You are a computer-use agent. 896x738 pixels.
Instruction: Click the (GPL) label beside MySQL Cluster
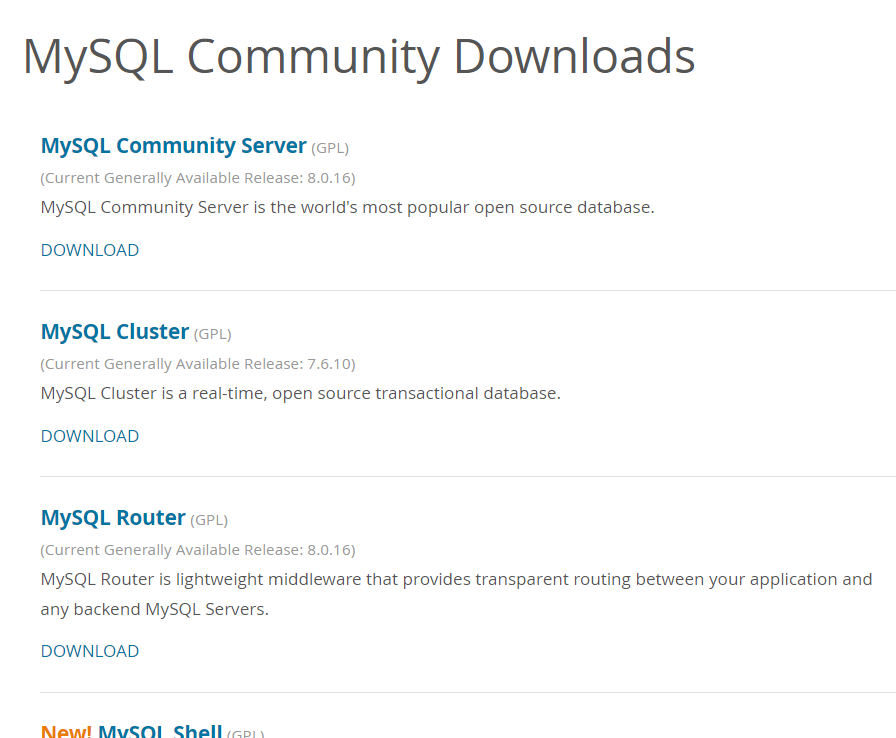tap(213, 334)
